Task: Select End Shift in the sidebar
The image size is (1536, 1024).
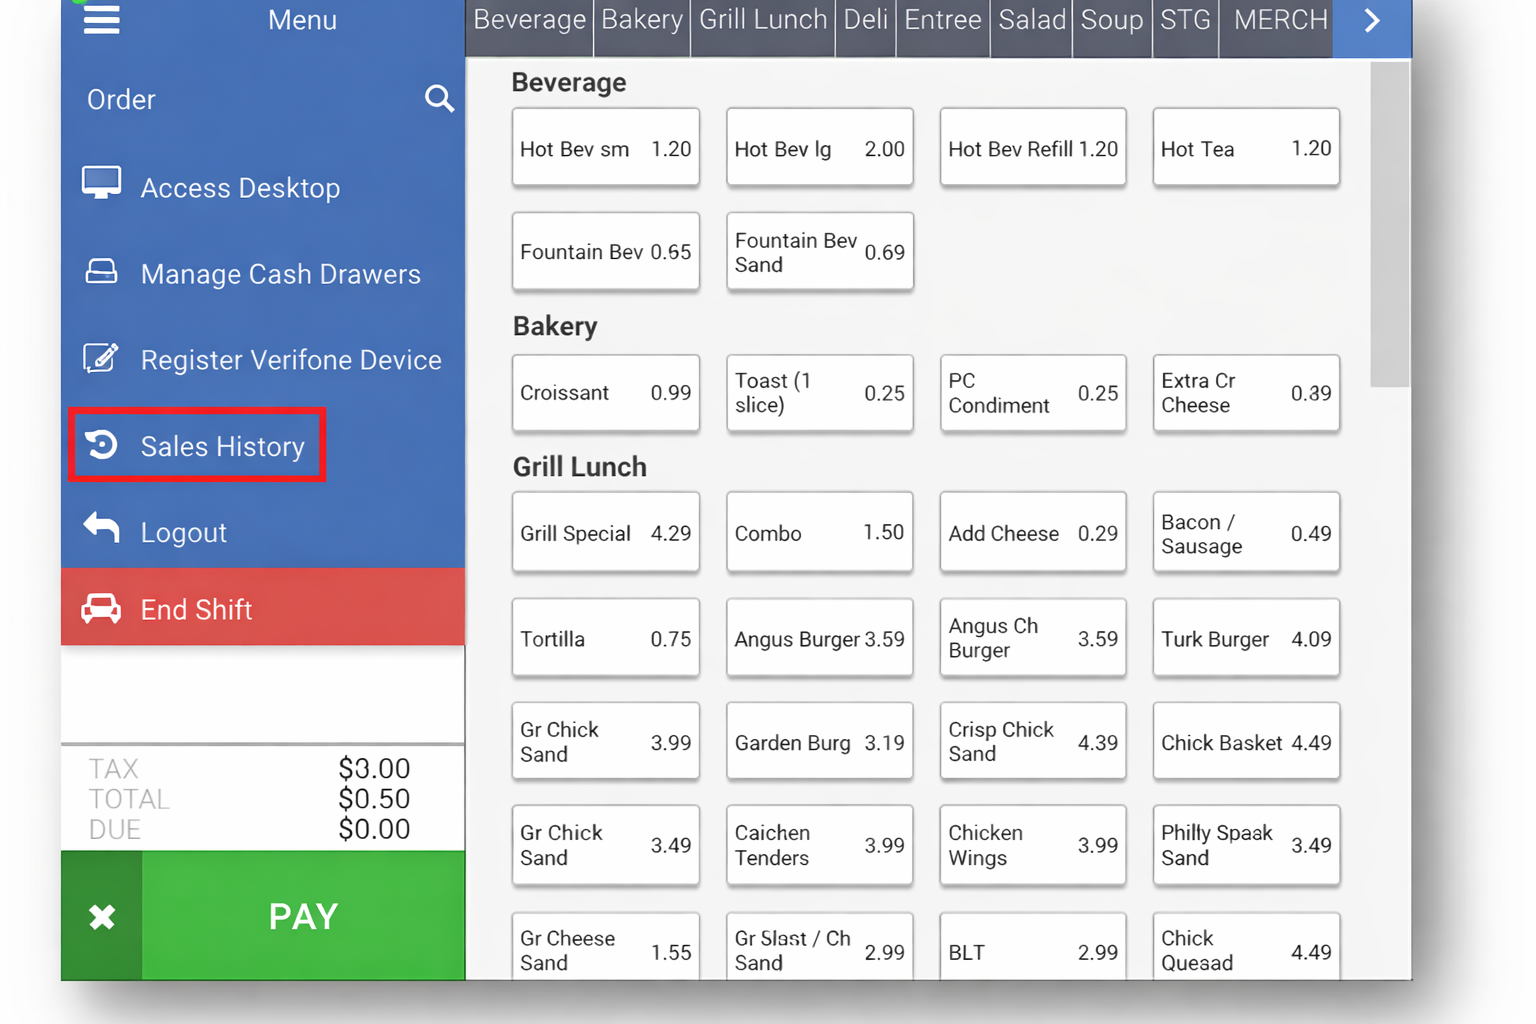Action: [196, 608]
